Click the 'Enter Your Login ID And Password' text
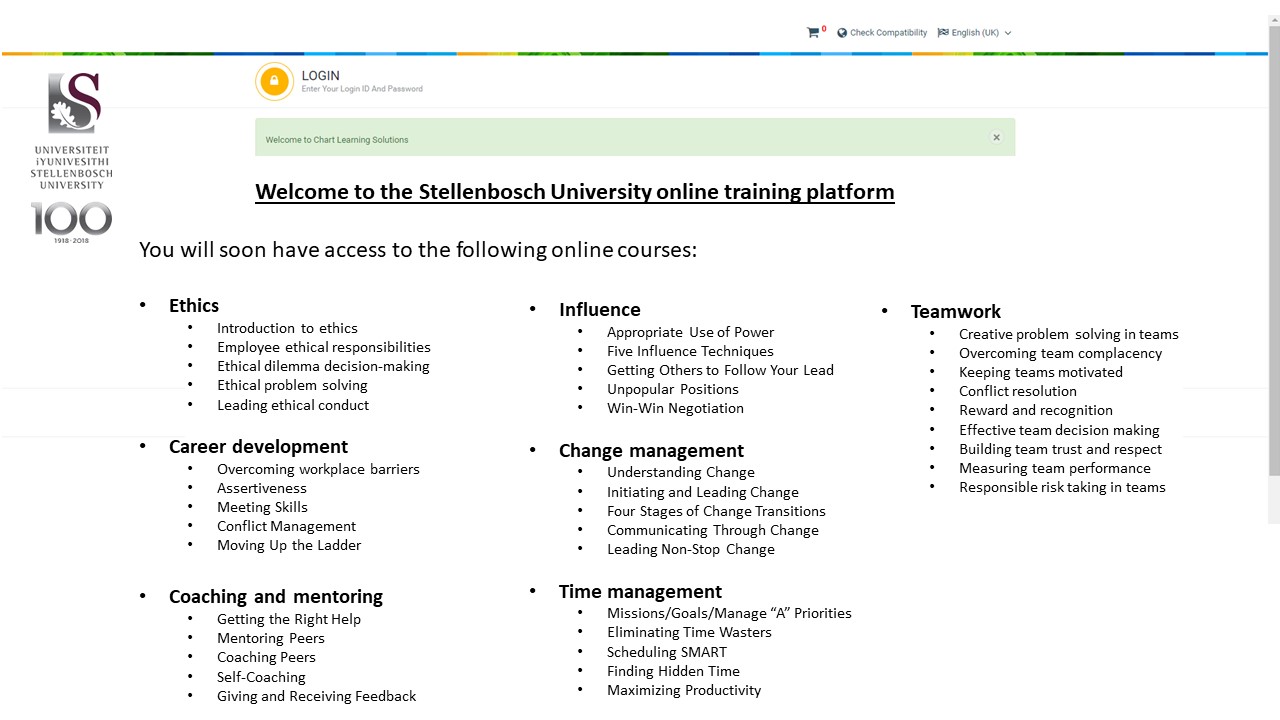Image resolution: width=1280 pixels, height=720 pixels. click(362, 89)
